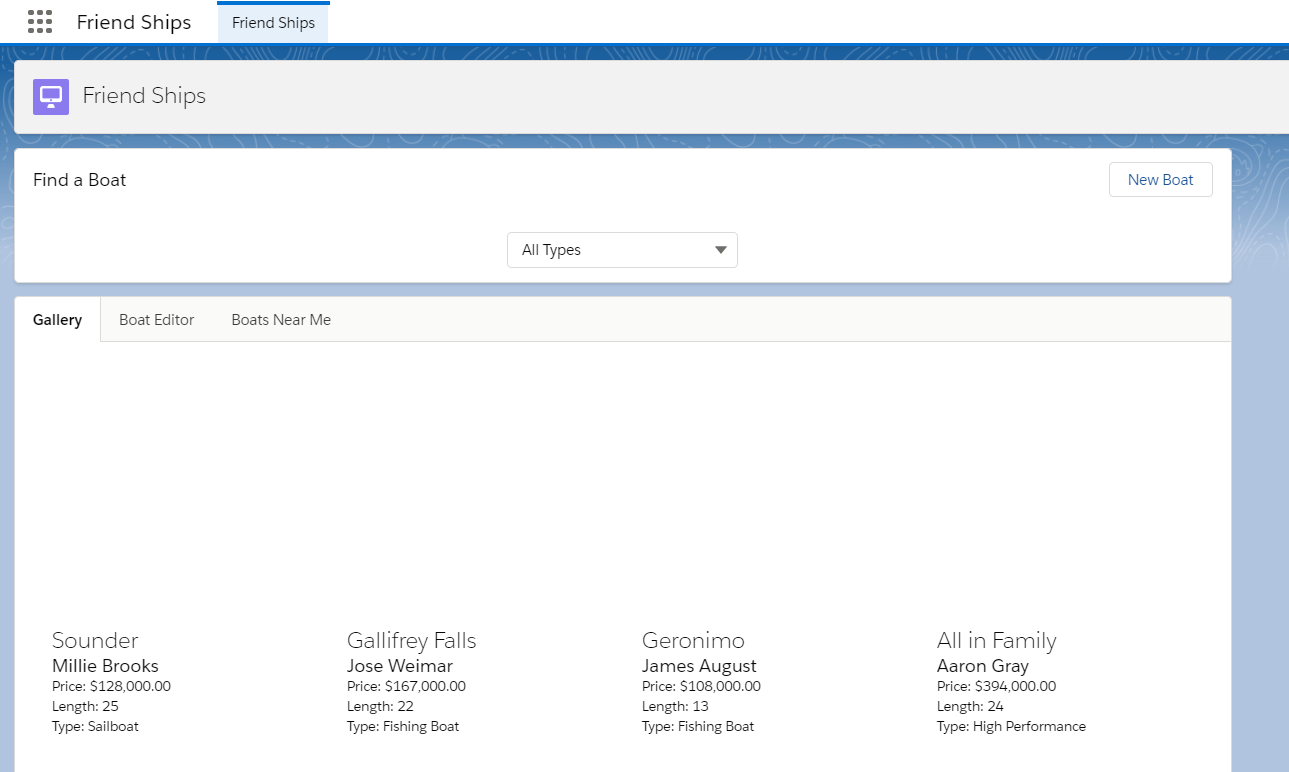
Task: Click contact name Aaron Gray
Action: point(983,666)
